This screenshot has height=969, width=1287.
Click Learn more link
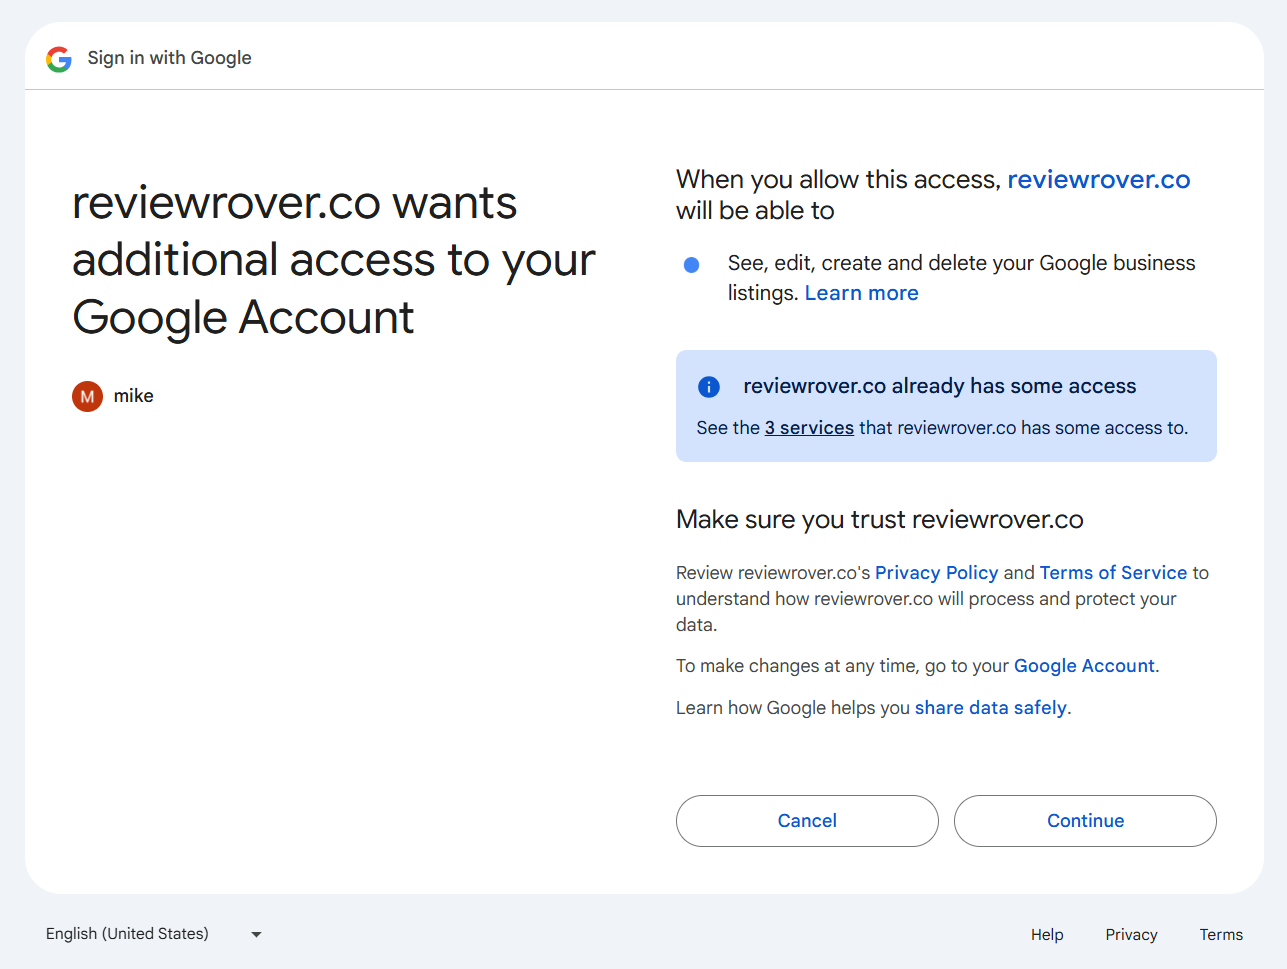point(861,293)
